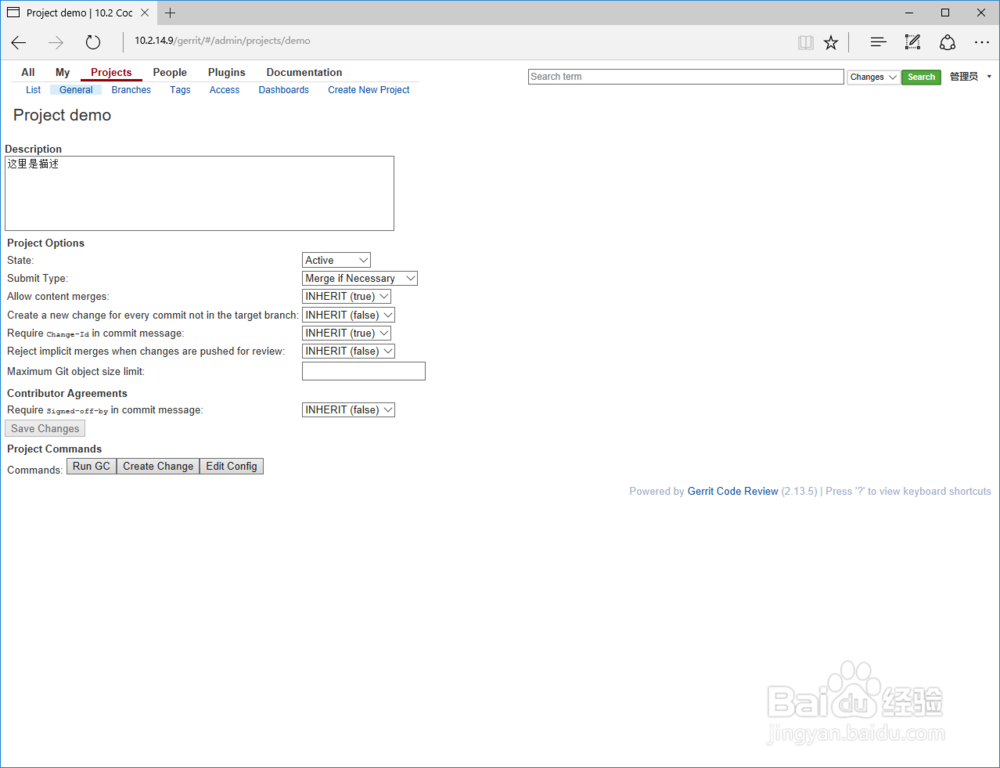Open the Dashboards submenu
This screenshot has width=1000, height=768.
tap(284, 90)
